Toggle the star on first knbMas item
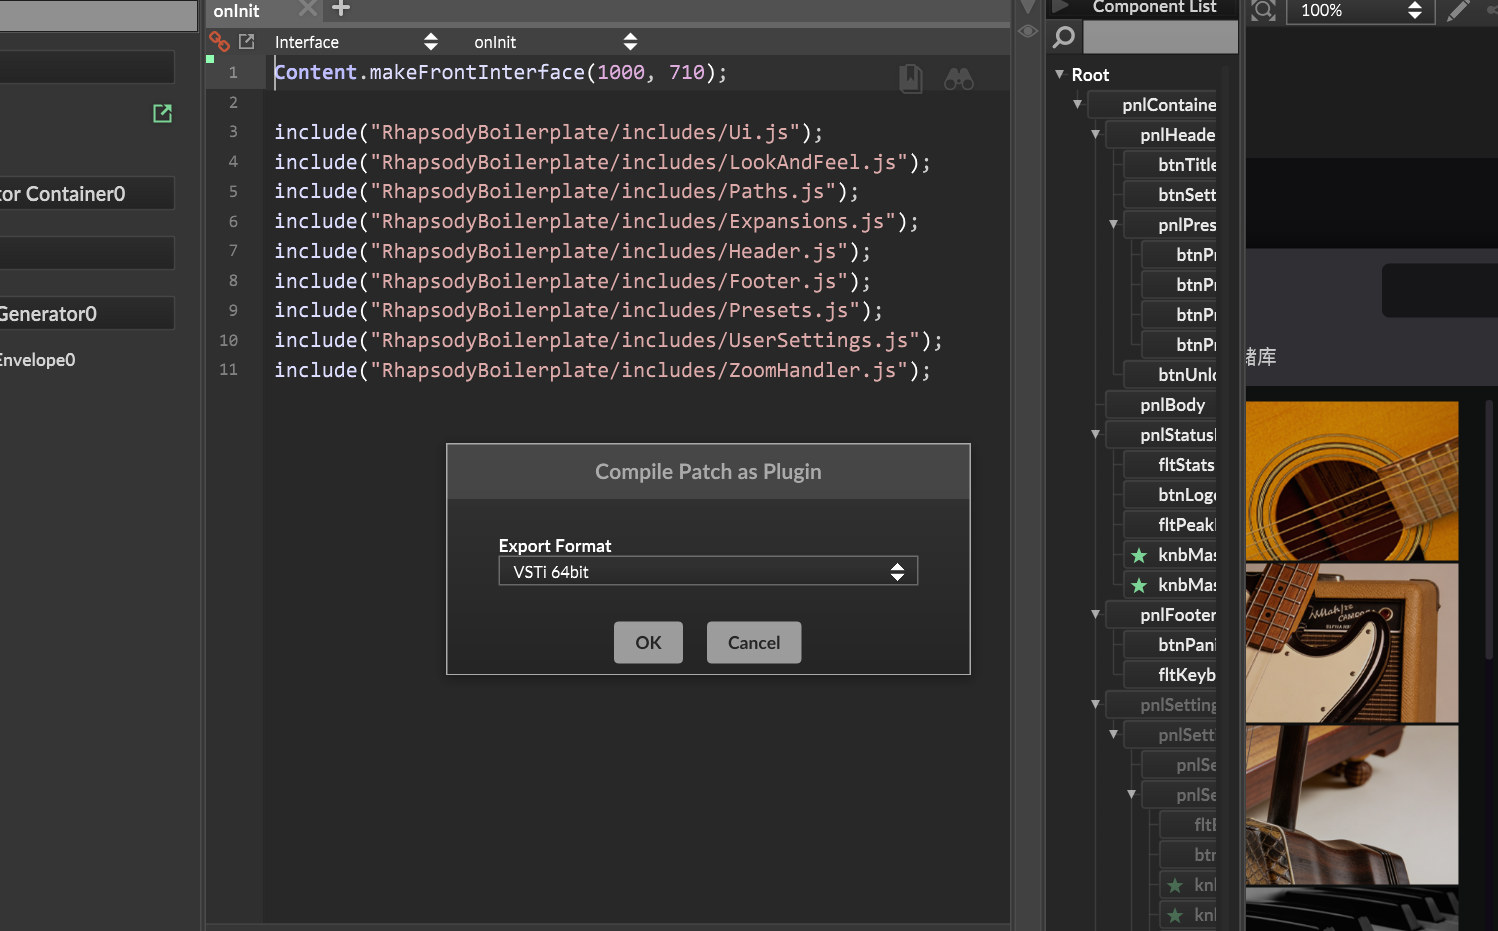 tap(1139, 555)
